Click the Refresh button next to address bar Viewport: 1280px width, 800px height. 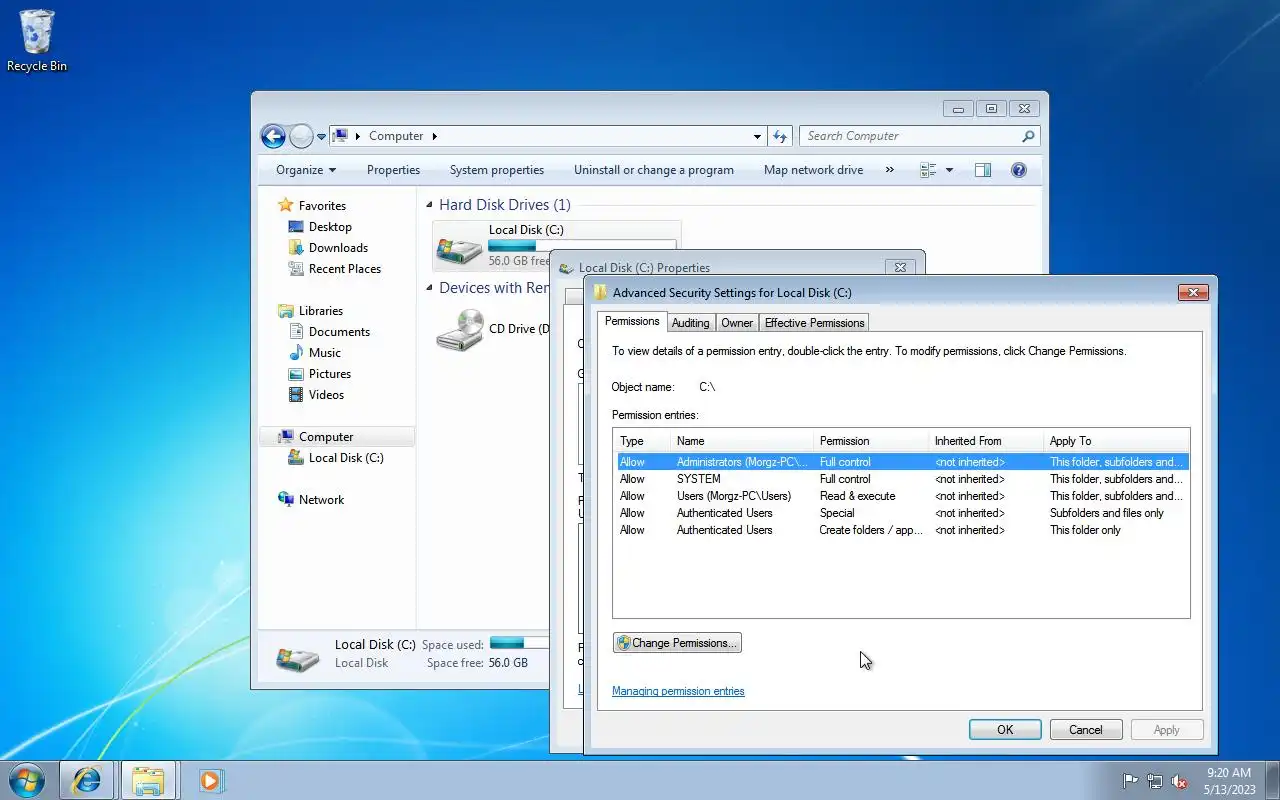click(781, 136)
